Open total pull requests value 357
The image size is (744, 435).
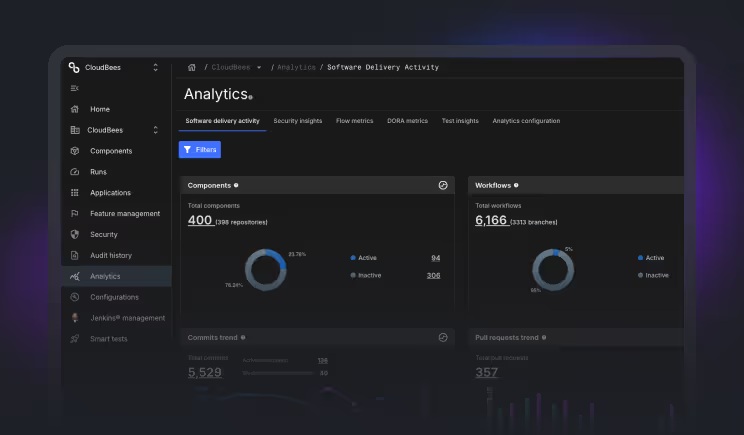click(x=486, y=372)
